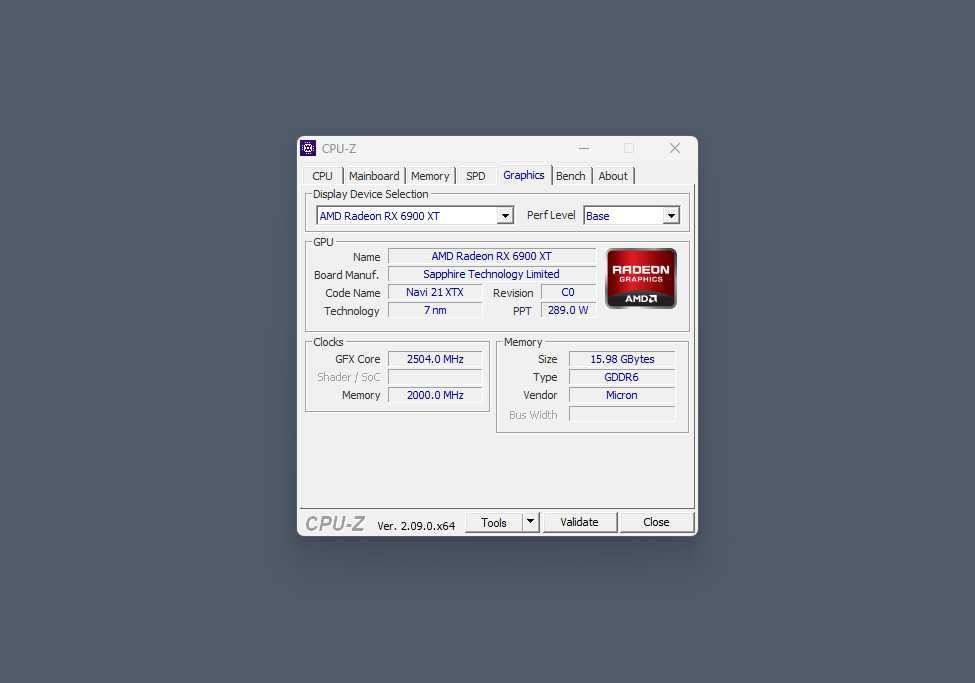The height and width of the screenshot is (683, 975).
Task: Click the CPU-Z app icon in title bar
Action: pos(308,148)
